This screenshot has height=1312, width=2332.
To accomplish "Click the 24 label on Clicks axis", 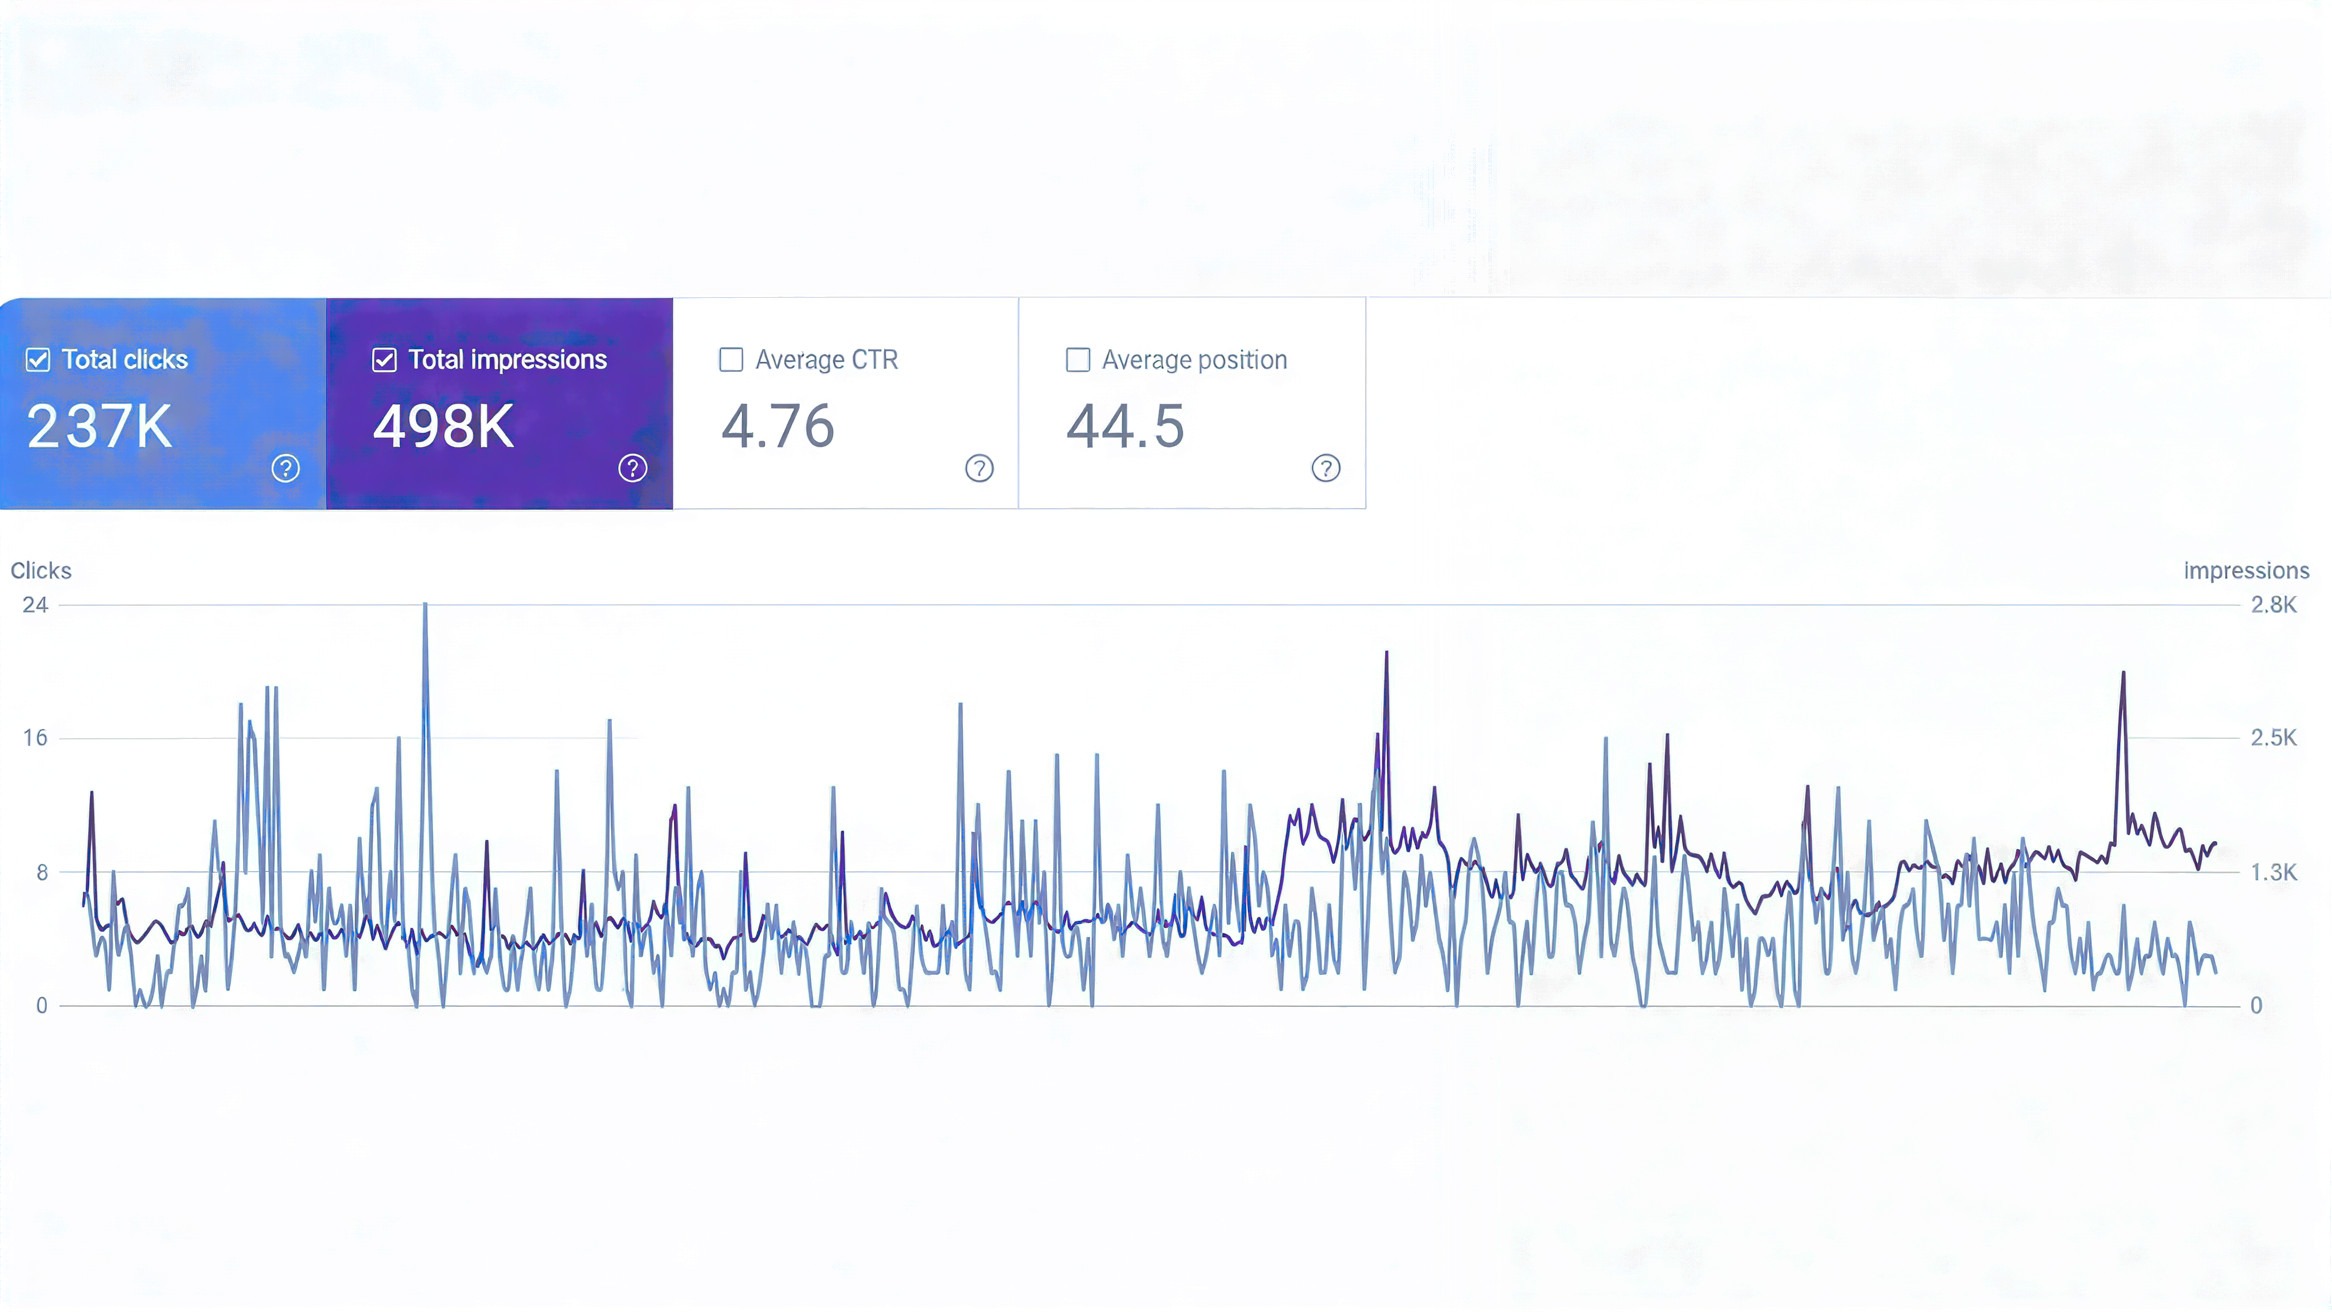I will [35, 605].
